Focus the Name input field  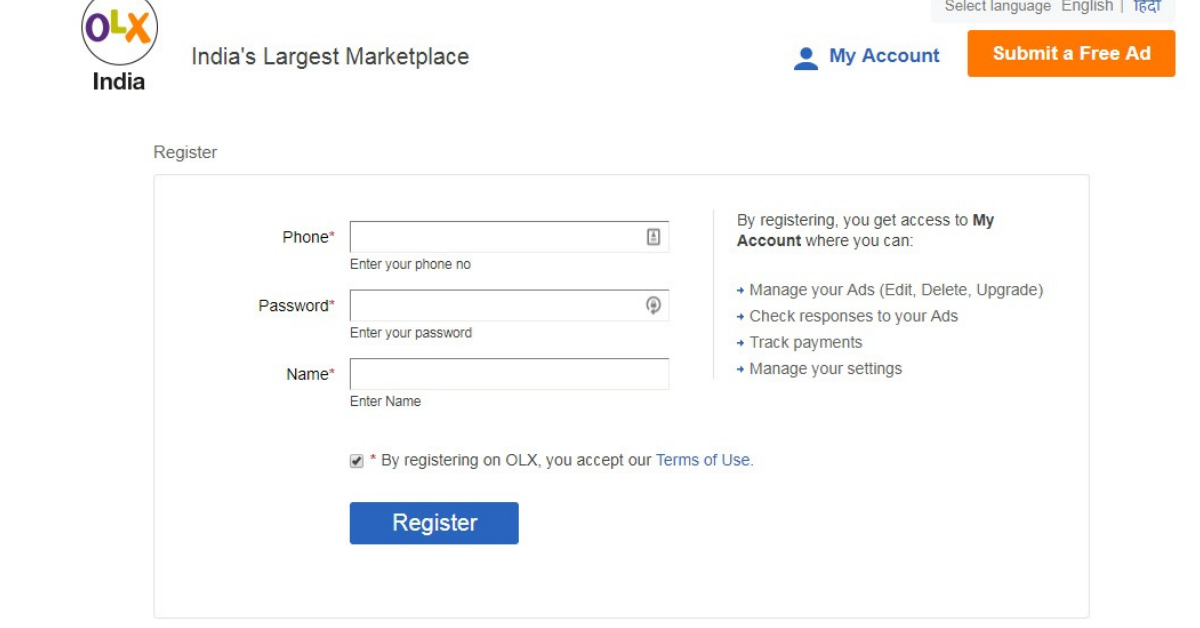509,374
